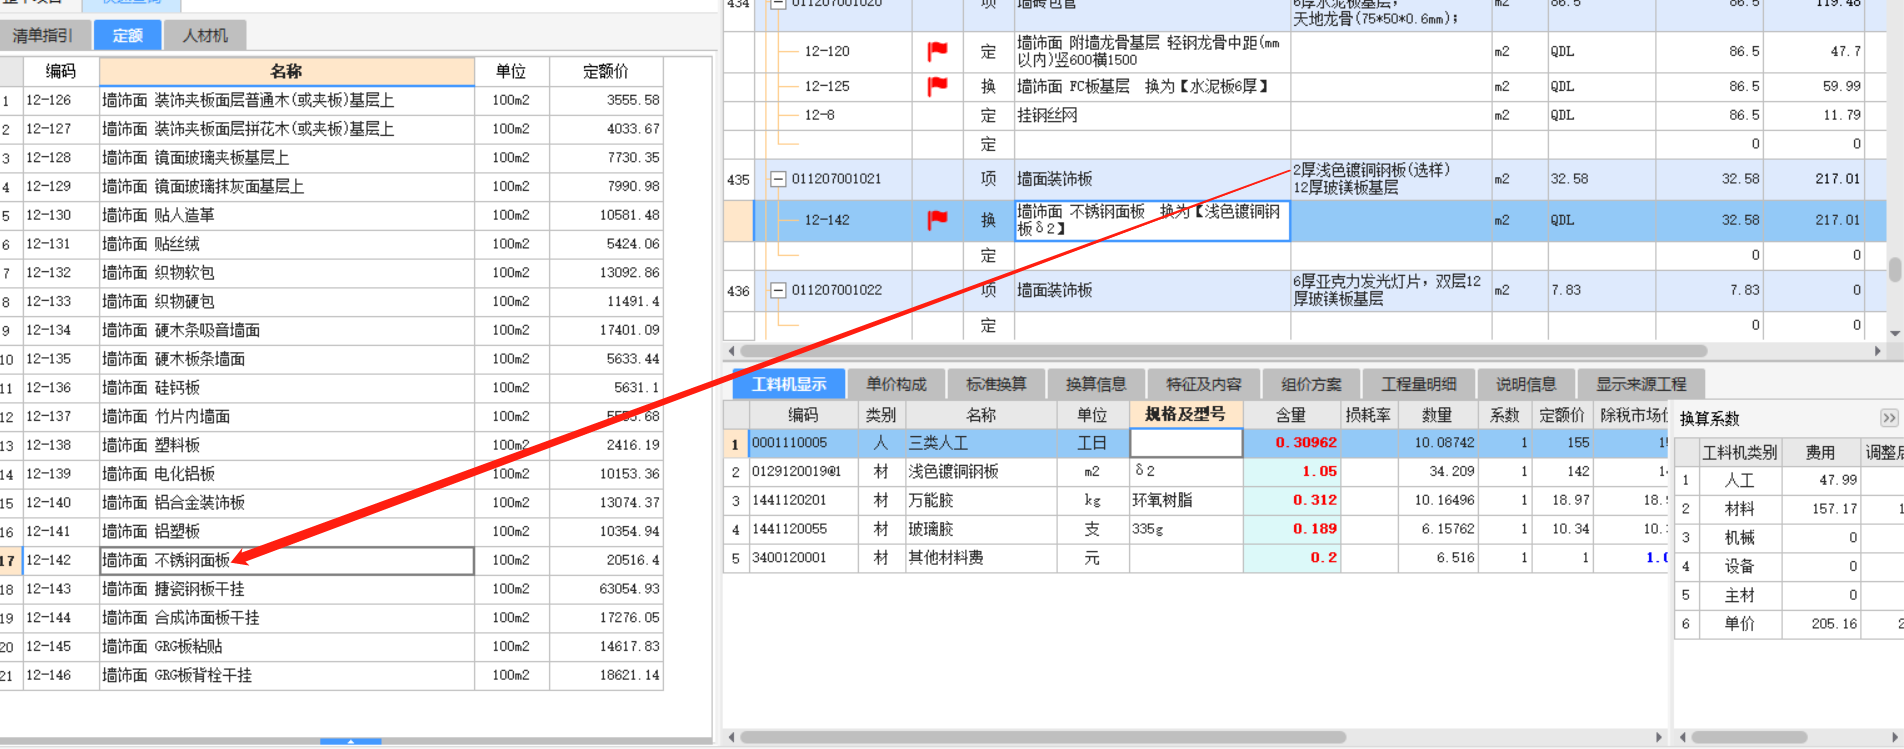Open the 特征及内容 tab
The height and width of the screenshot is (749, 1904).
point(1203,384)
